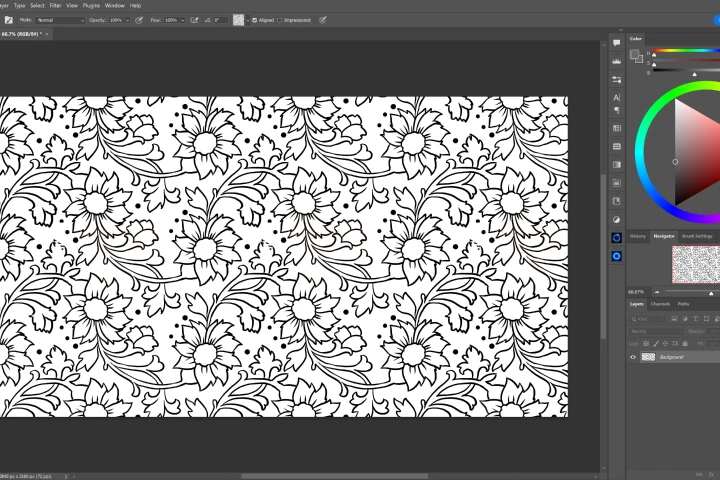Select the Background layer thumbnail
This screenshot has width=720, height=480.
click(648, 357)
